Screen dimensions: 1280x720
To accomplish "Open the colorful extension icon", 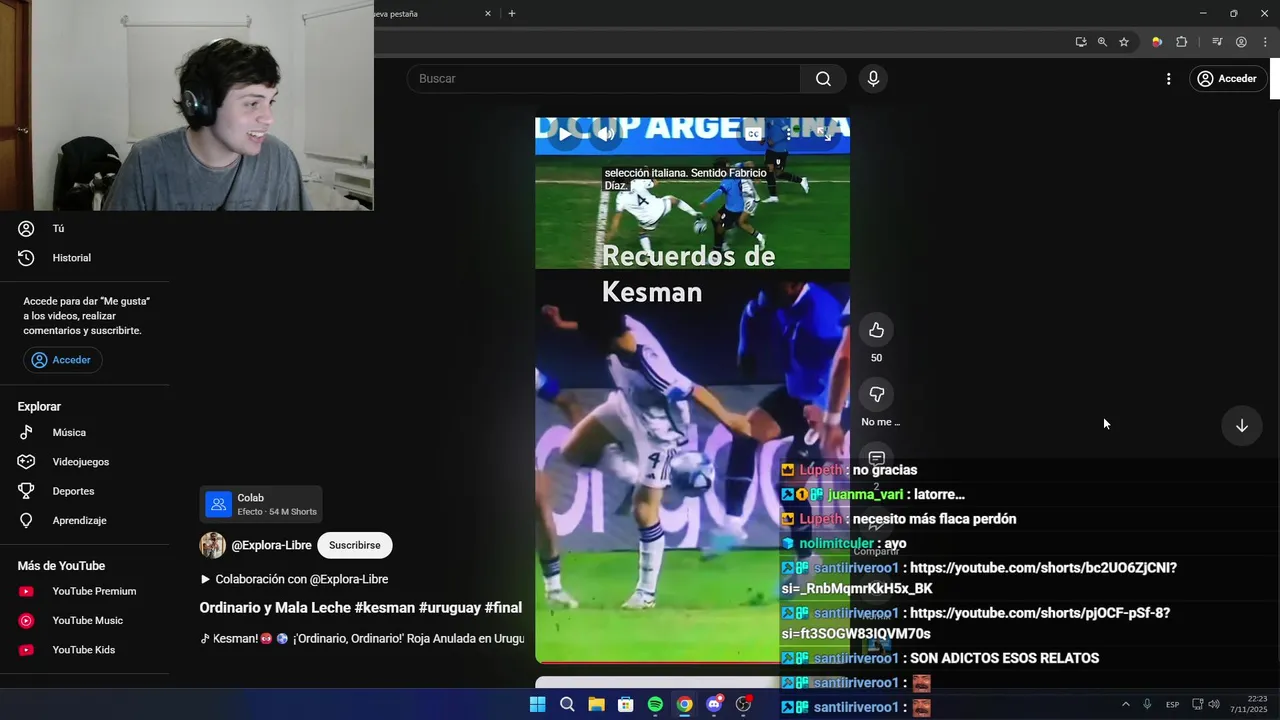I will coord(1157,42).
